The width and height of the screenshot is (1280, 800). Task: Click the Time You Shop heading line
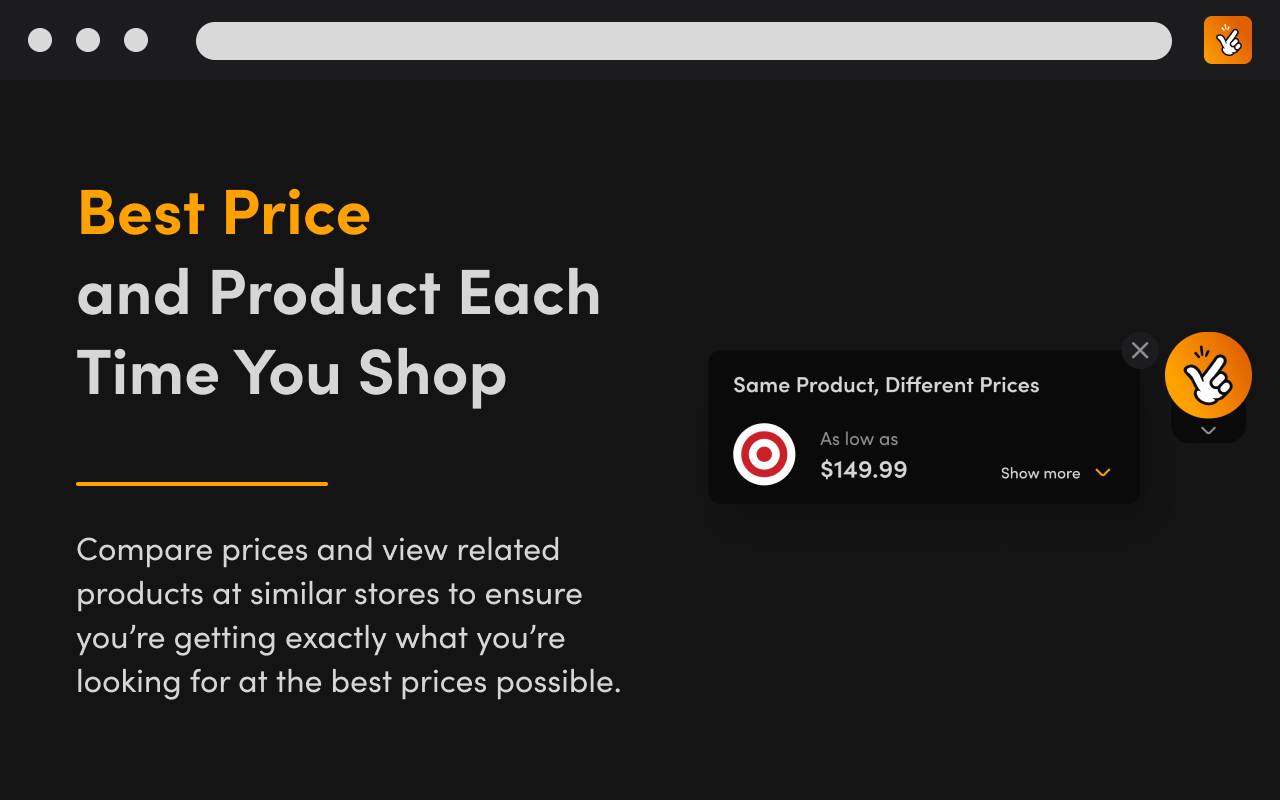(x=291, y=373)
